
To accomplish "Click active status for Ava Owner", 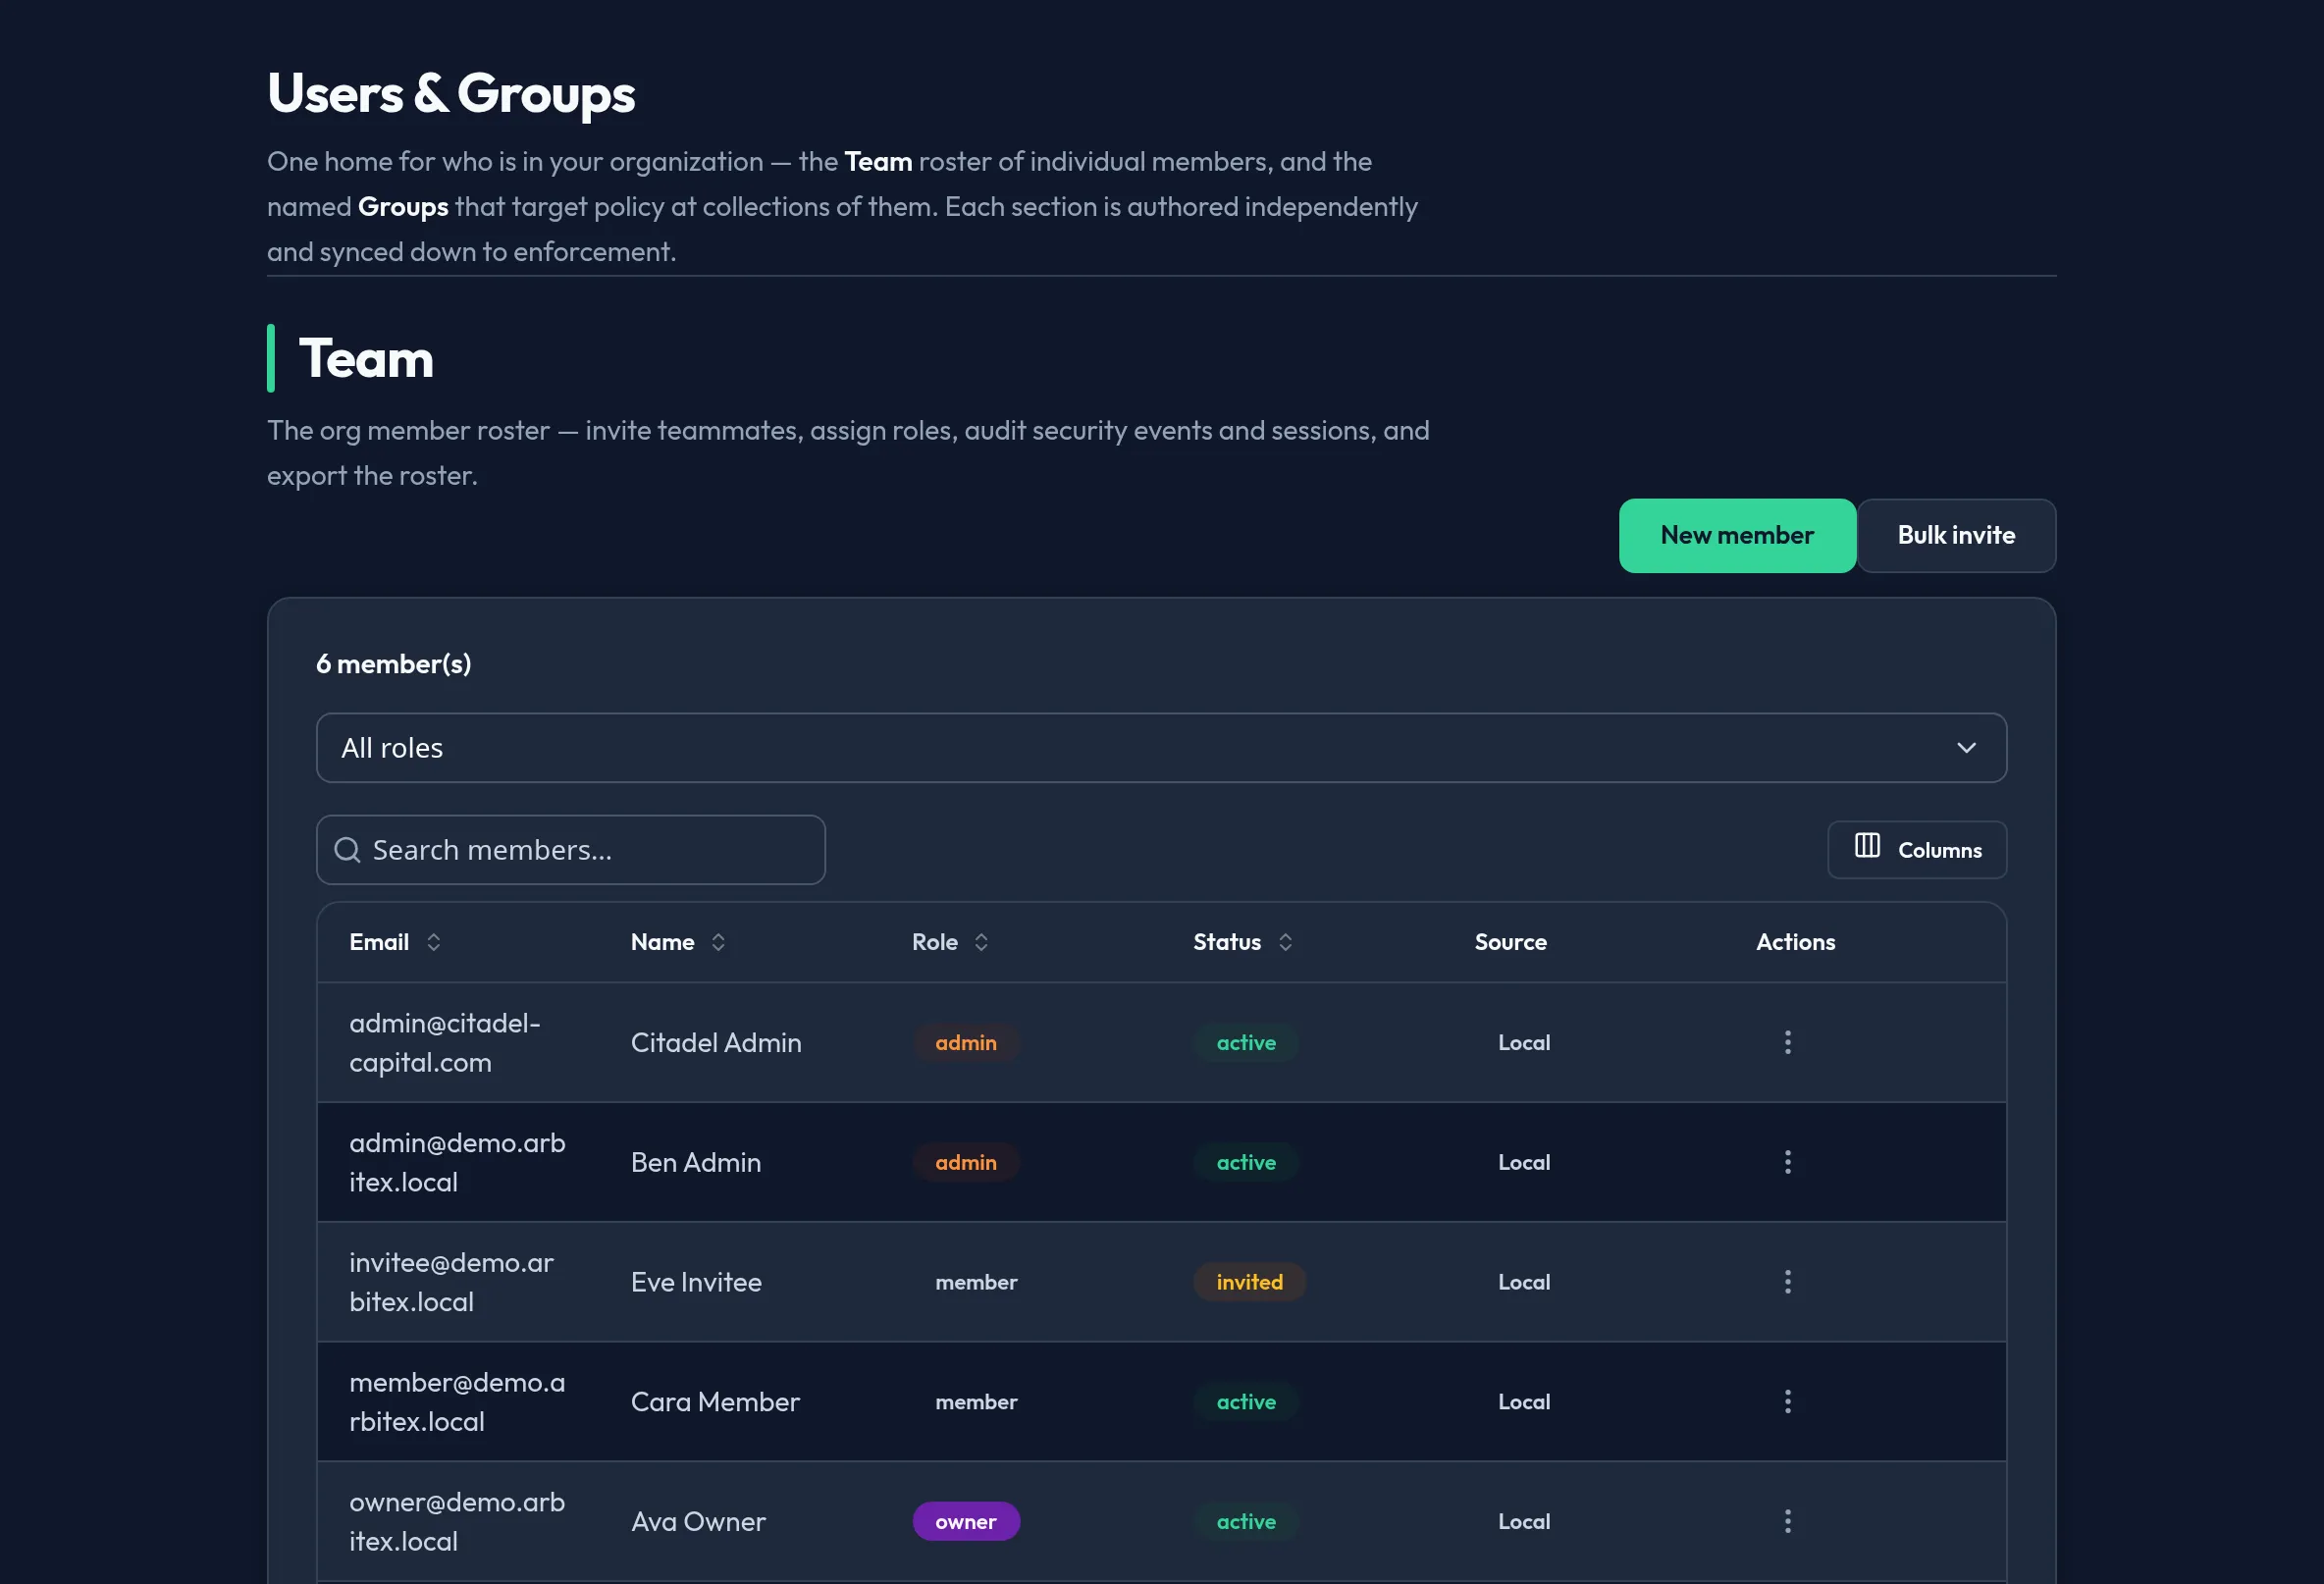I will [x=1246, y=1521].
